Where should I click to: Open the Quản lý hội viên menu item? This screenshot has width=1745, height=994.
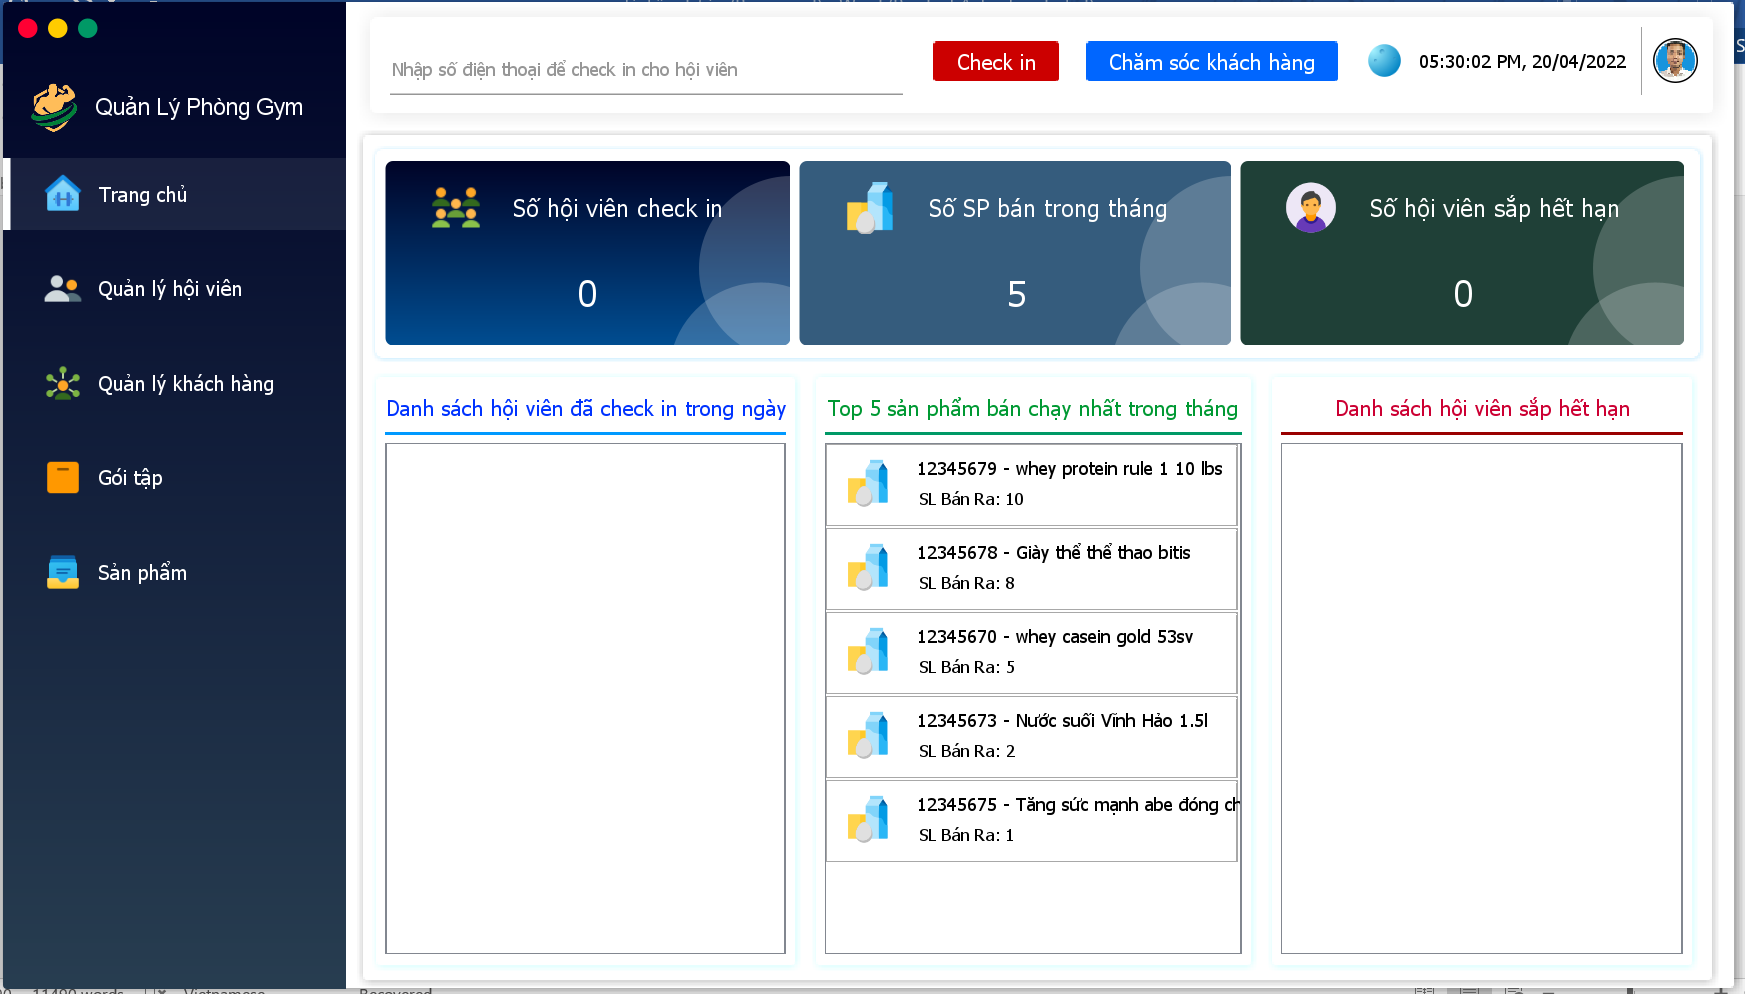click(175, 289)
